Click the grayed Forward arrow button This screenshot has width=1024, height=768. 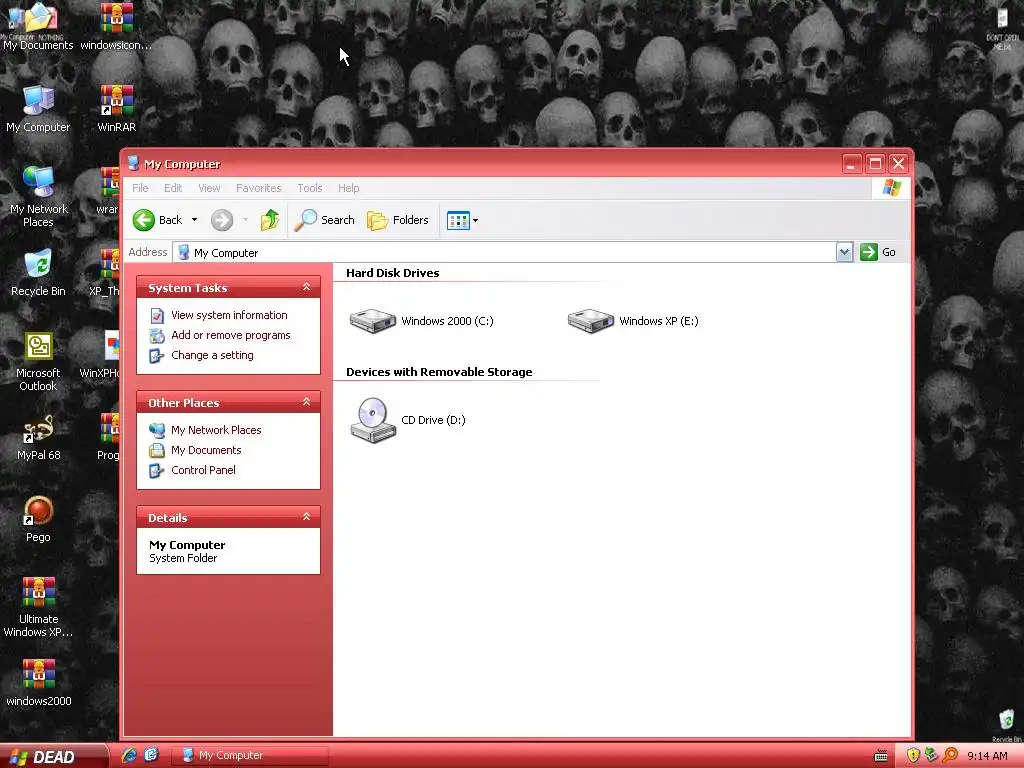[x=222, y=220]
